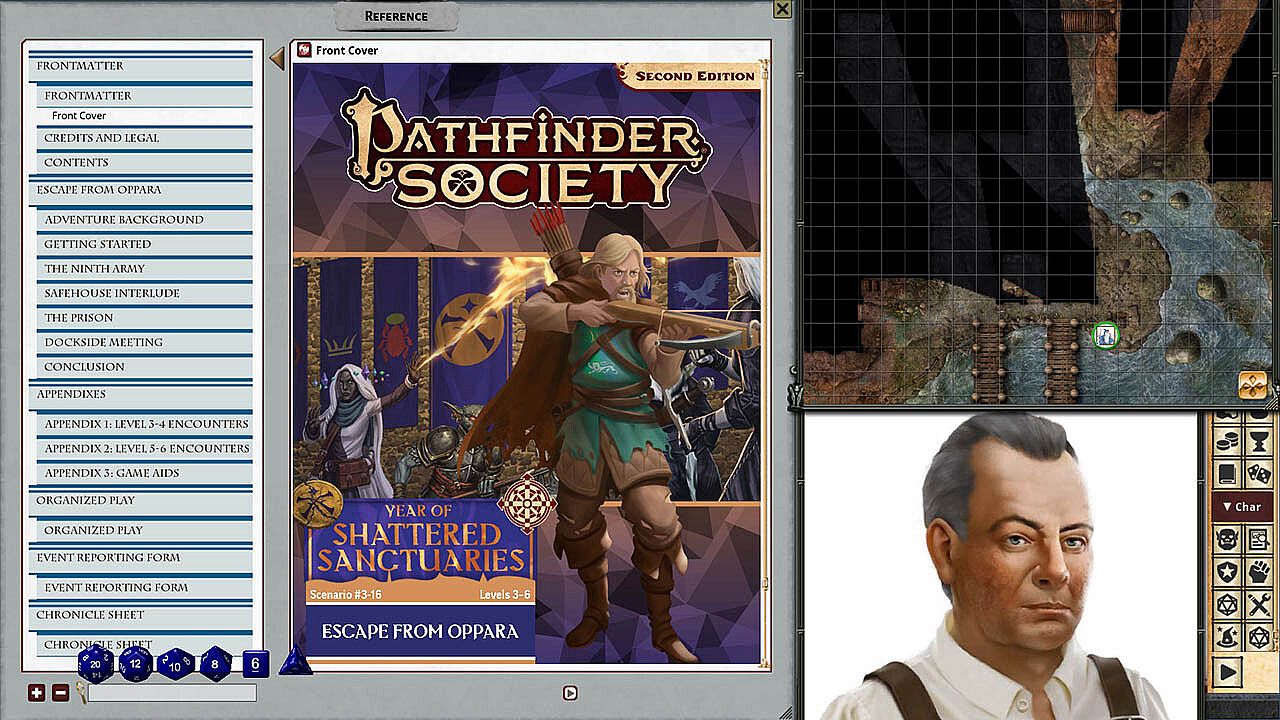Increase the modifier with the plus button

coord(36,692)
